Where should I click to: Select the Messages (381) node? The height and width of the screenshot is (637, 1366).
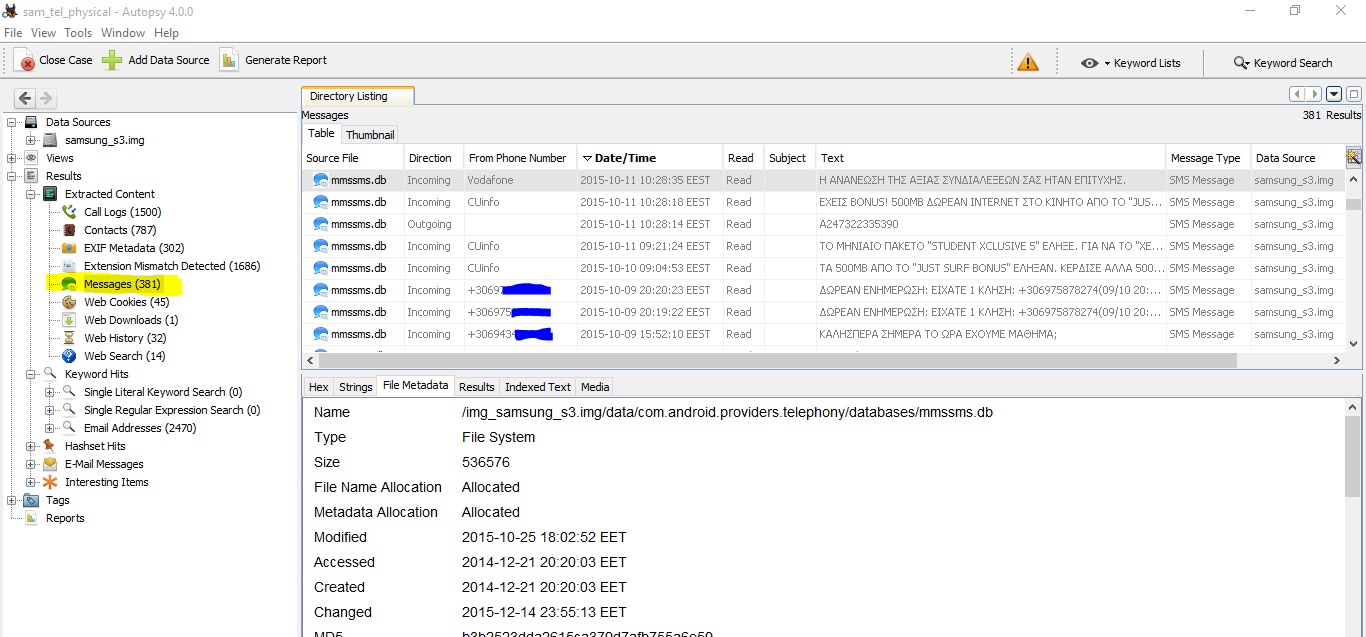[122, 284]
